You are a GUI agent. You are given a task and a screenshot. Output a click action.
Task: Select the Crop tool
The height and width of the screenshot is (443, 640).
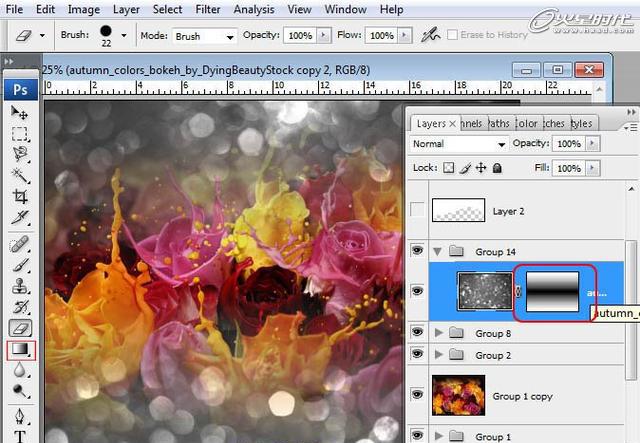coord(19,196)
